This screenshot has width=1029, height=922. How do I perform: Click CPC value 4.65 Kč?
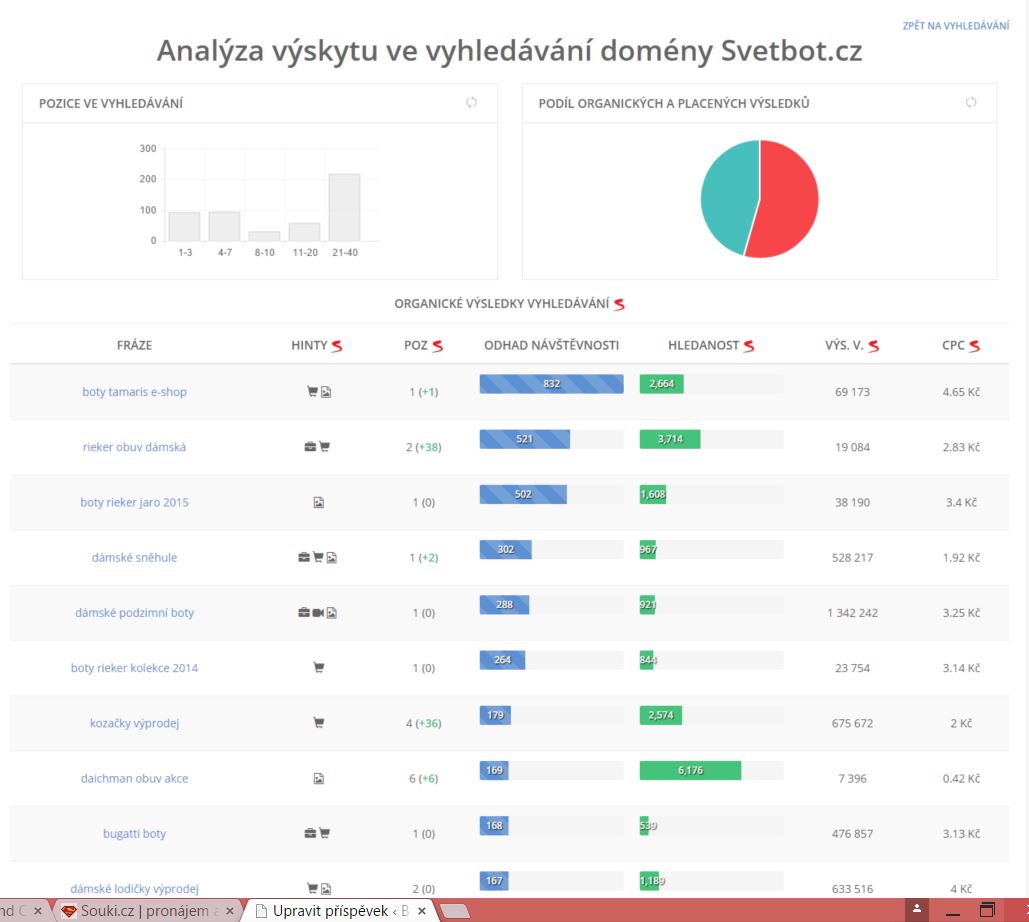tap(961, 392)
